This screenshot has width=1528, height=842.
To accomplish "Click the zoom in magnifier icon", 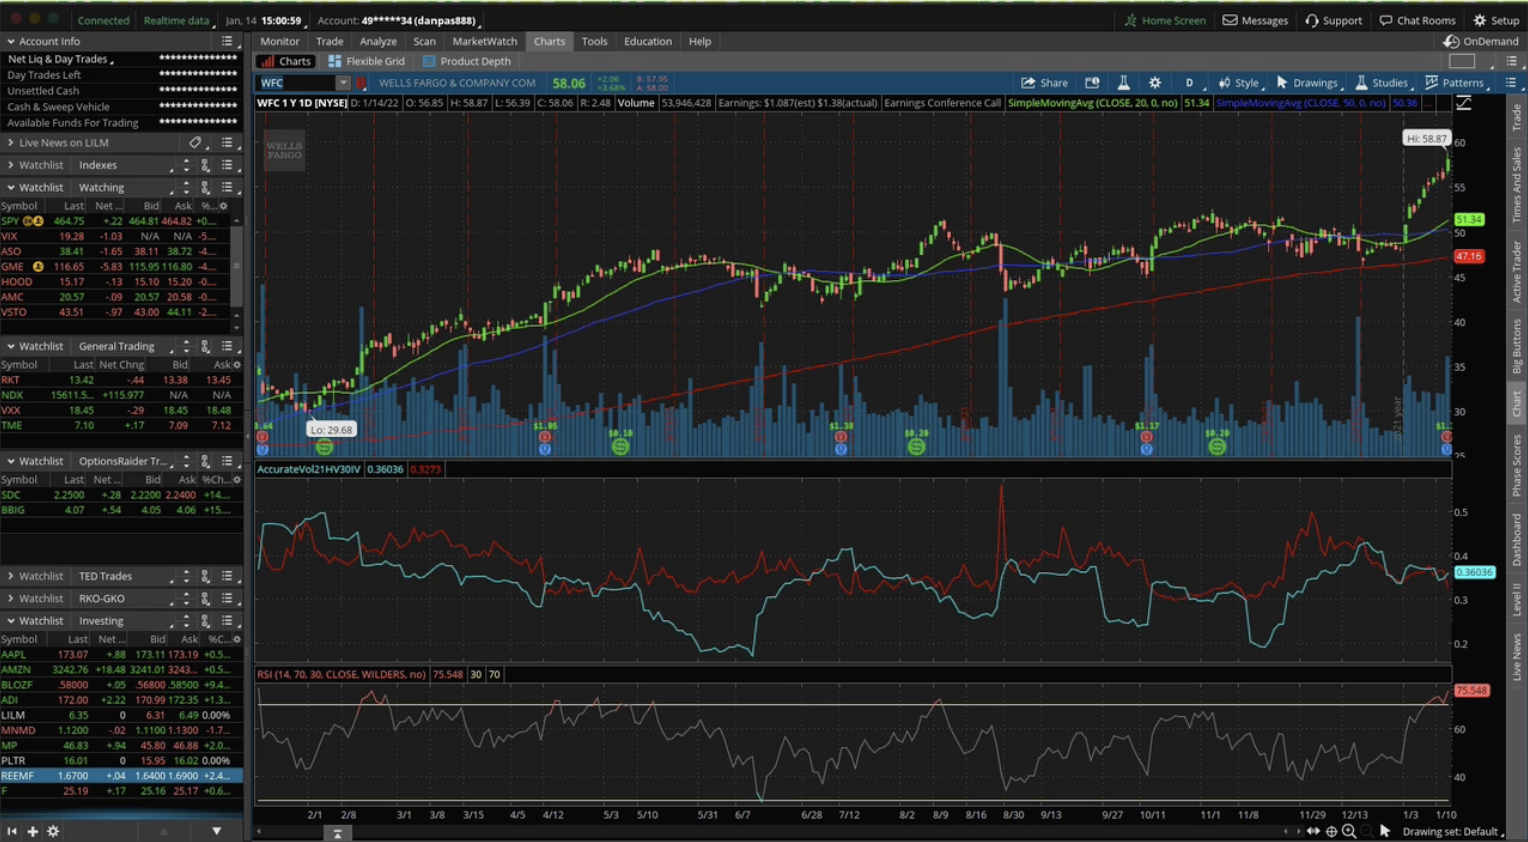I will [1349, 831].
